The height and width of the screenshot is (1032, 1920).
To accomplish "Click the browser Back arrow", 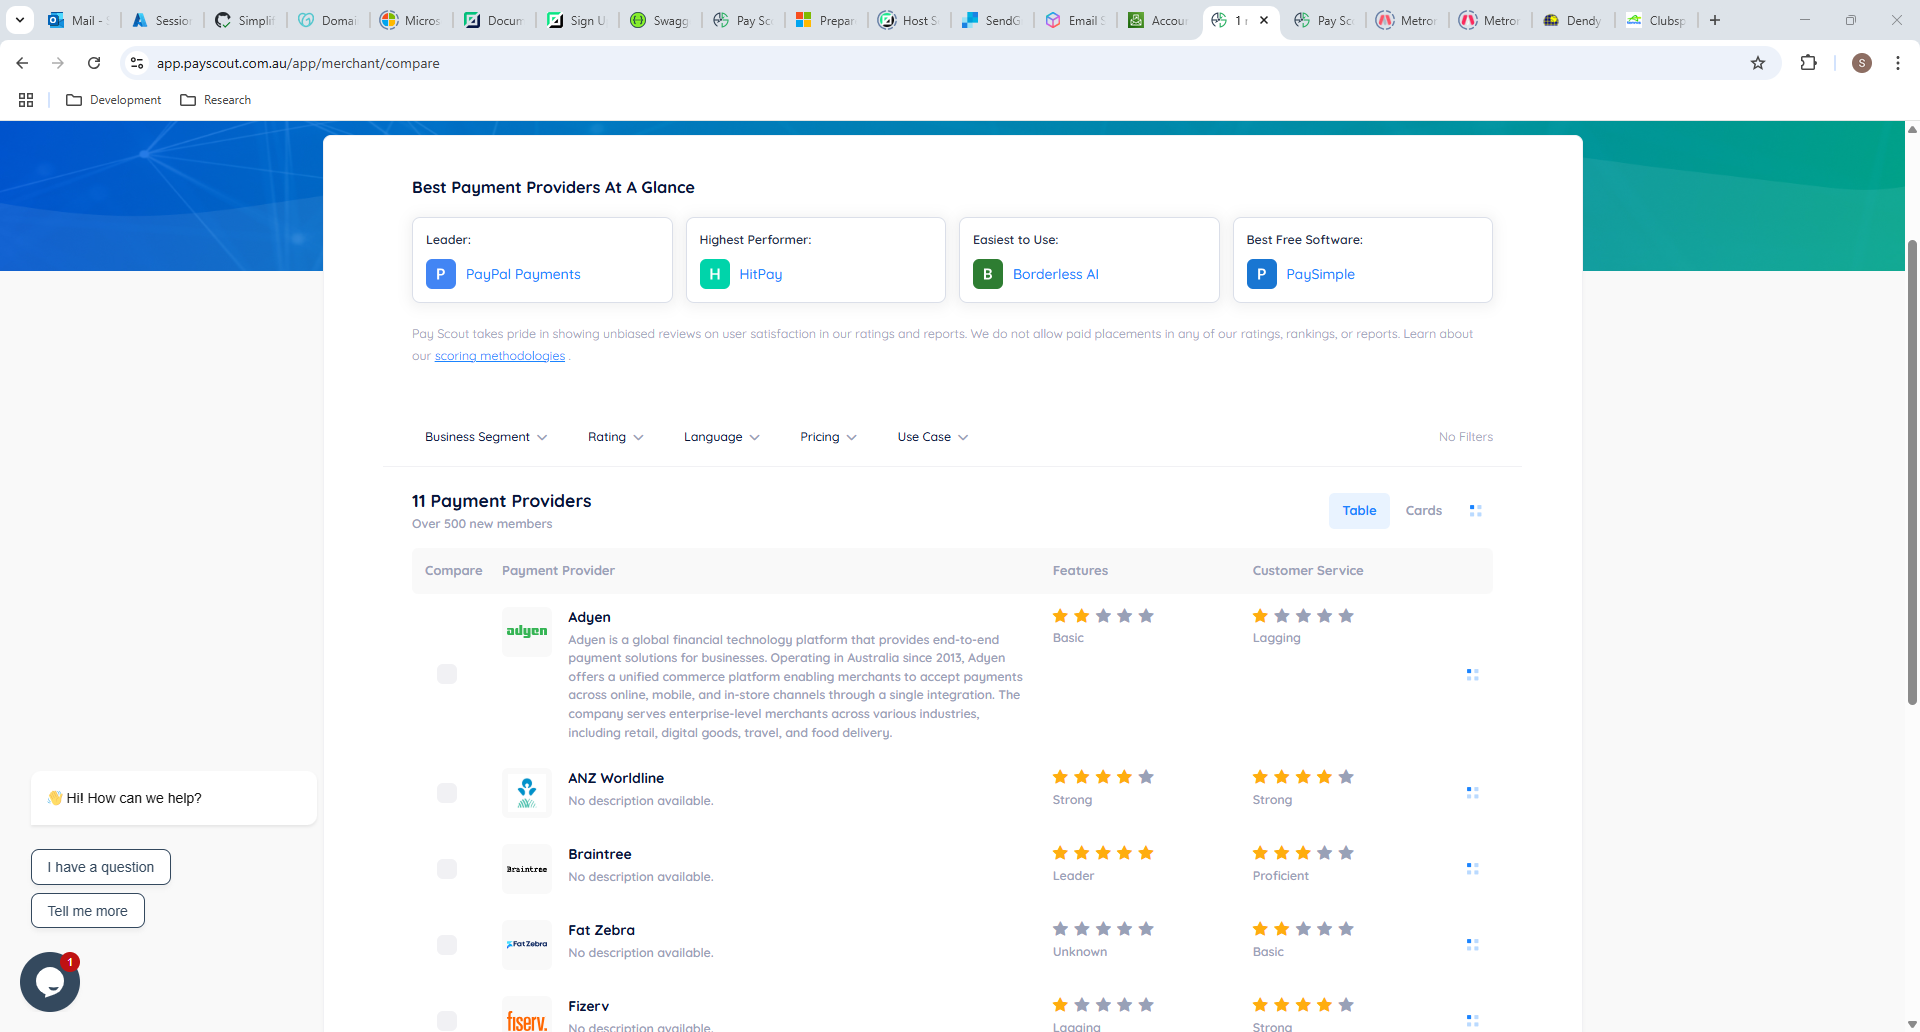I will click(x=22, y=63).
